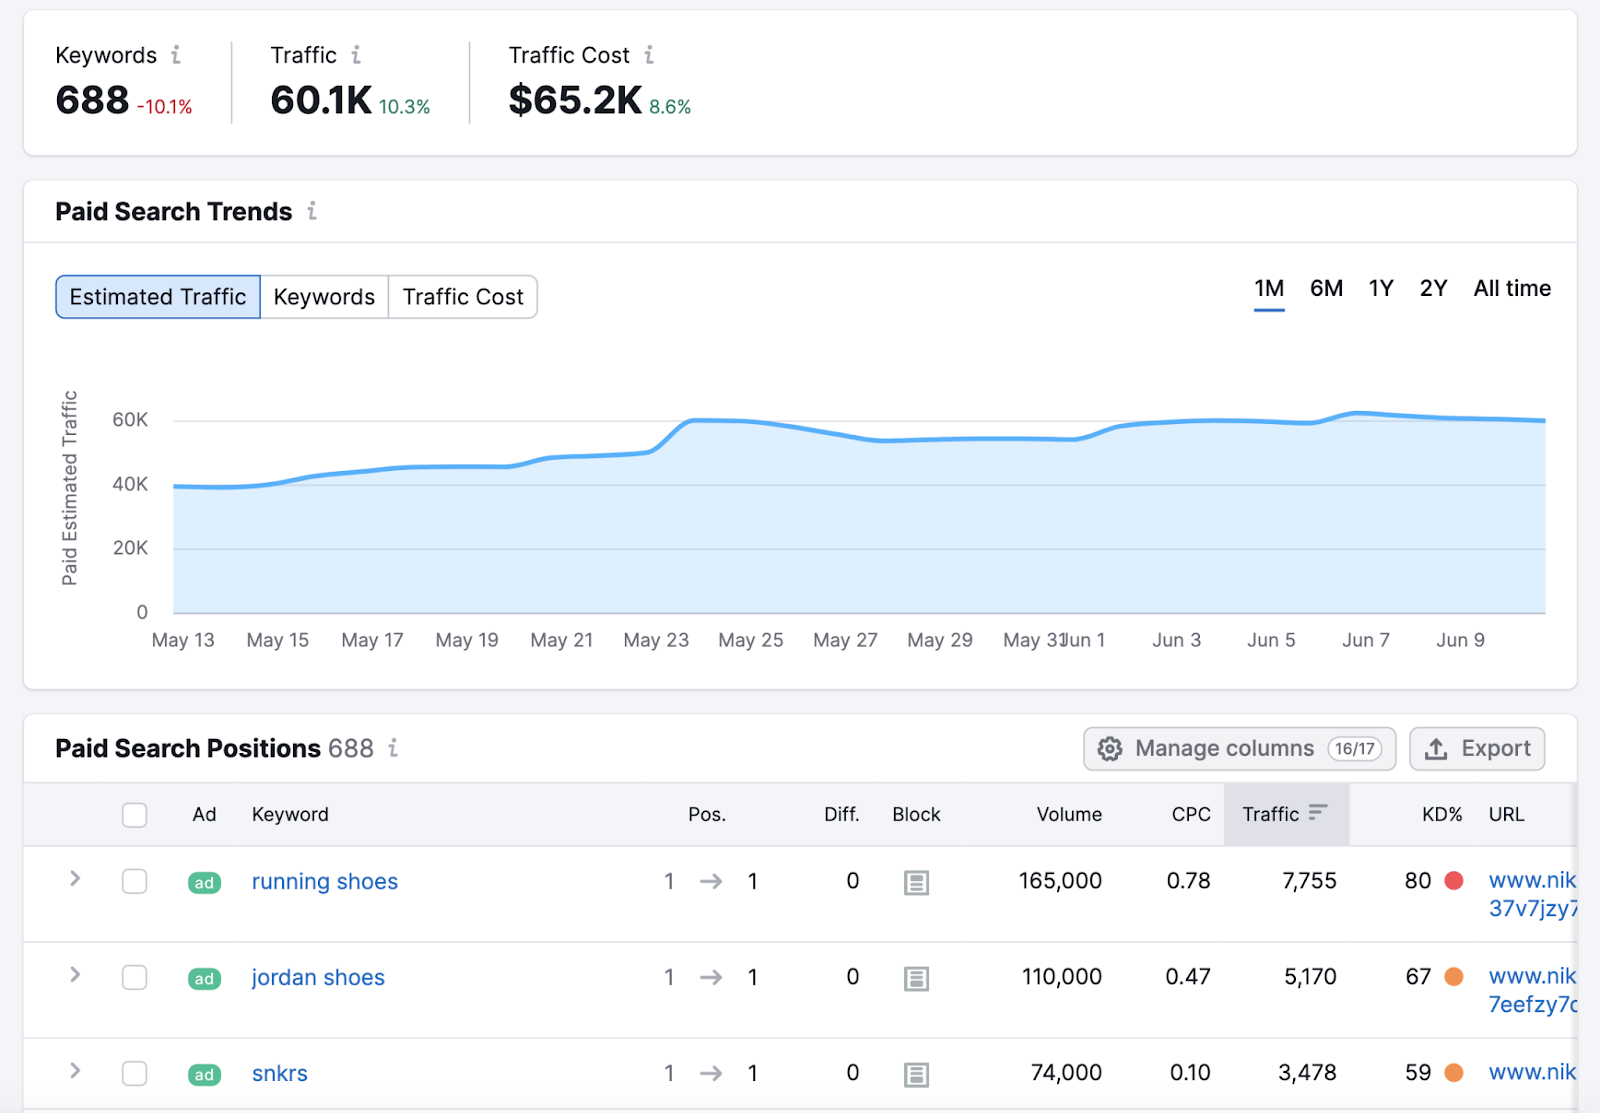1600x1113 pixels.
Task: Check the running shoes row checkbox
Action: [134, 881]
